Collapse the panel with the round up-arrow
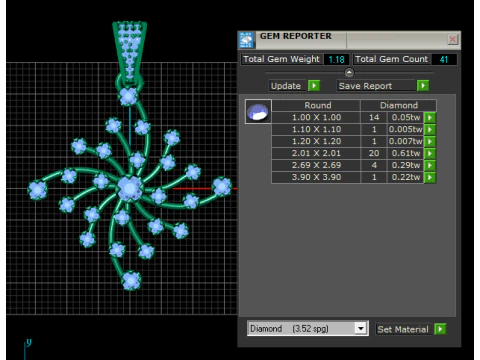Viewport: 480px width, 360px height. [349, 72]
